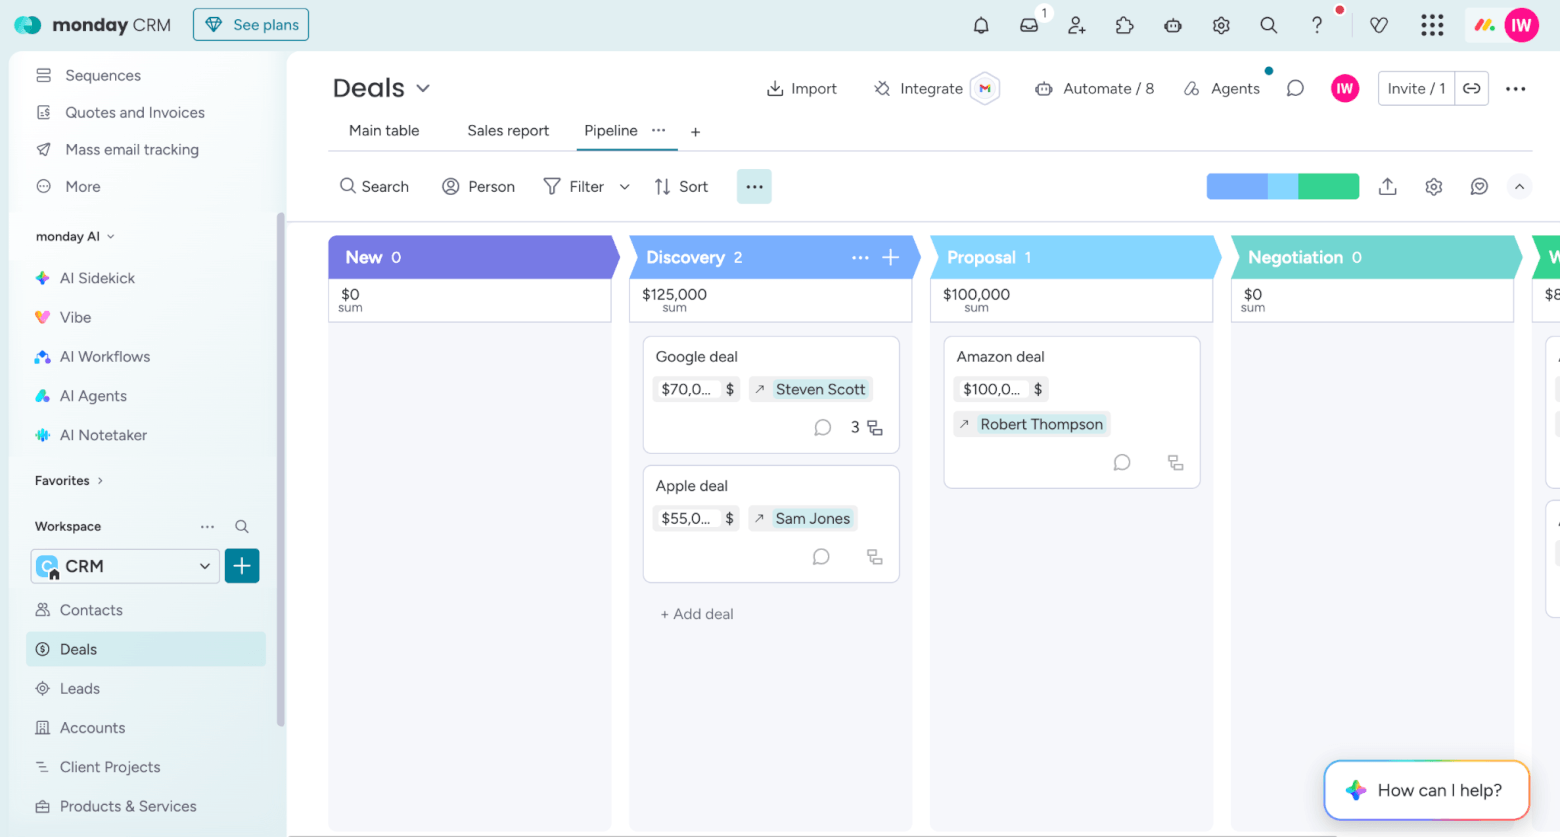The image size is (1560, 837).
Task: Click the export view icon
Action: pyautogui.click(x=1388, y=186)
